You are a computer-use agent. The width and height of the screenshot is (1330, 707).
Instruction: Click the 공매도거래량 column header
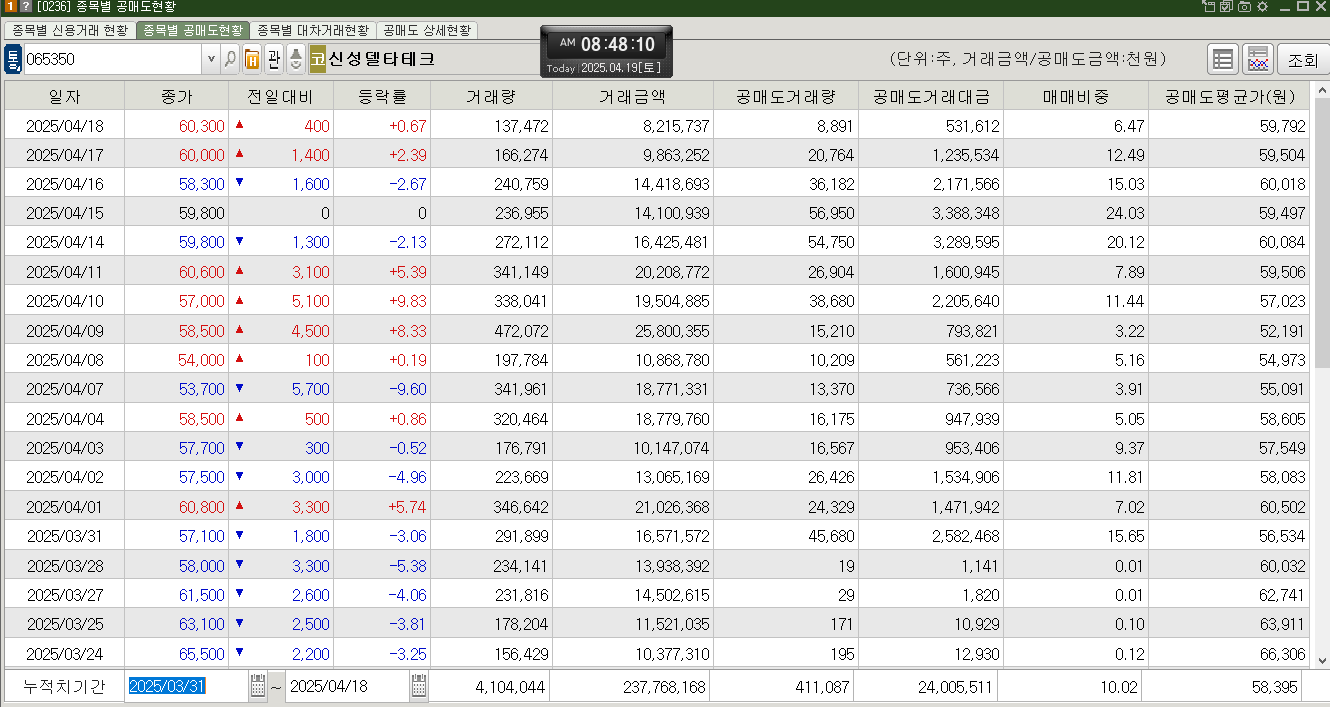pyautogui.click(x=785, y=96)
